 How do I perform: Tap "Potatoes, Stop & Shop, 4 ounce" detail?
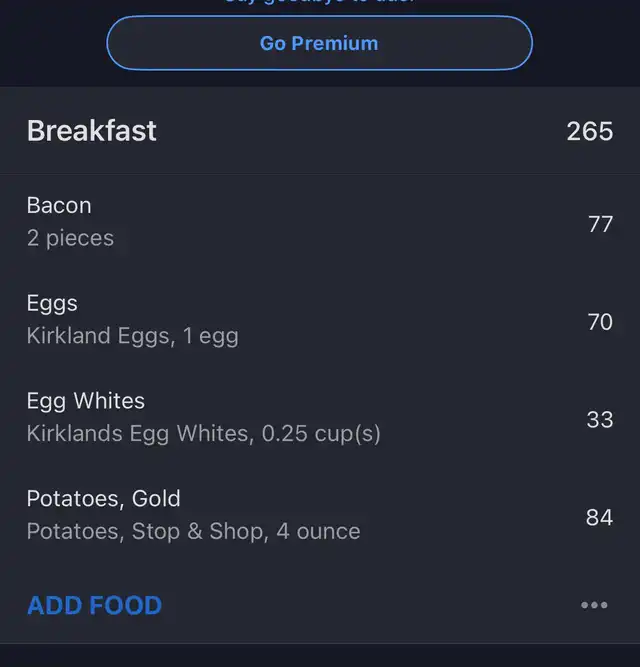click(193, 531)
